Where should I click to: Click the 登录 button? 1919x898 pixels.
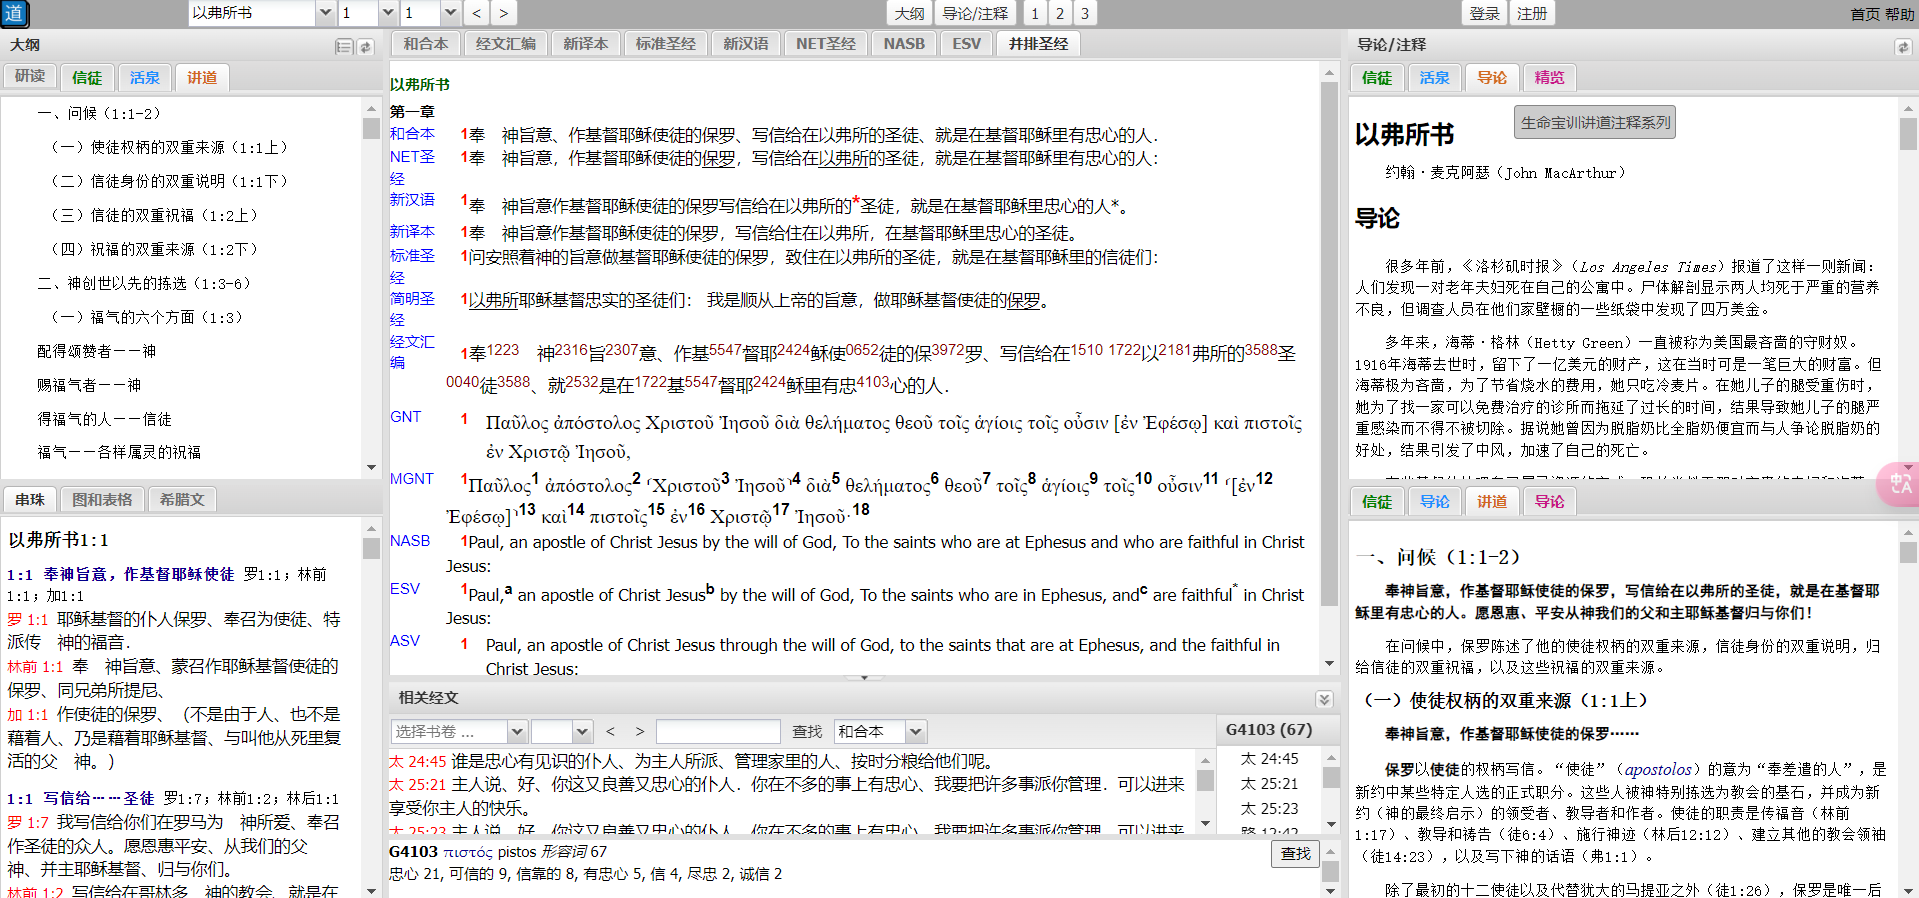1484,13
